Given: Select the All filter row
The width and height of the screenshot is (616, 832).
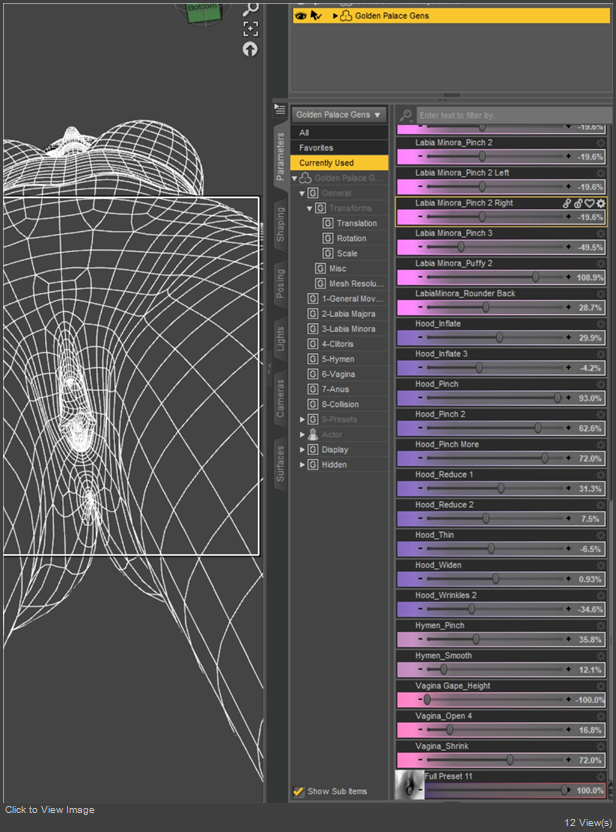Looking at the screenshot, I should click(x=339, y=133).
